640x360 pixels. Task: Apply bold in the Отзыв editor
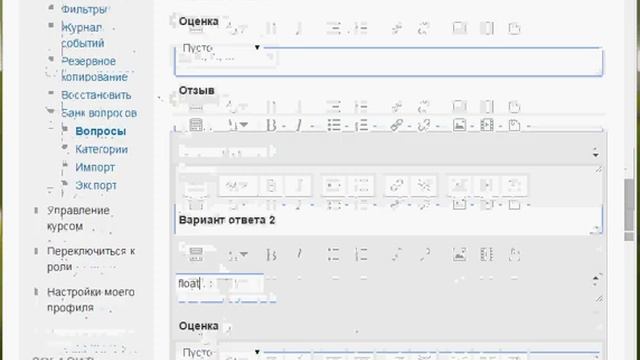271,125
